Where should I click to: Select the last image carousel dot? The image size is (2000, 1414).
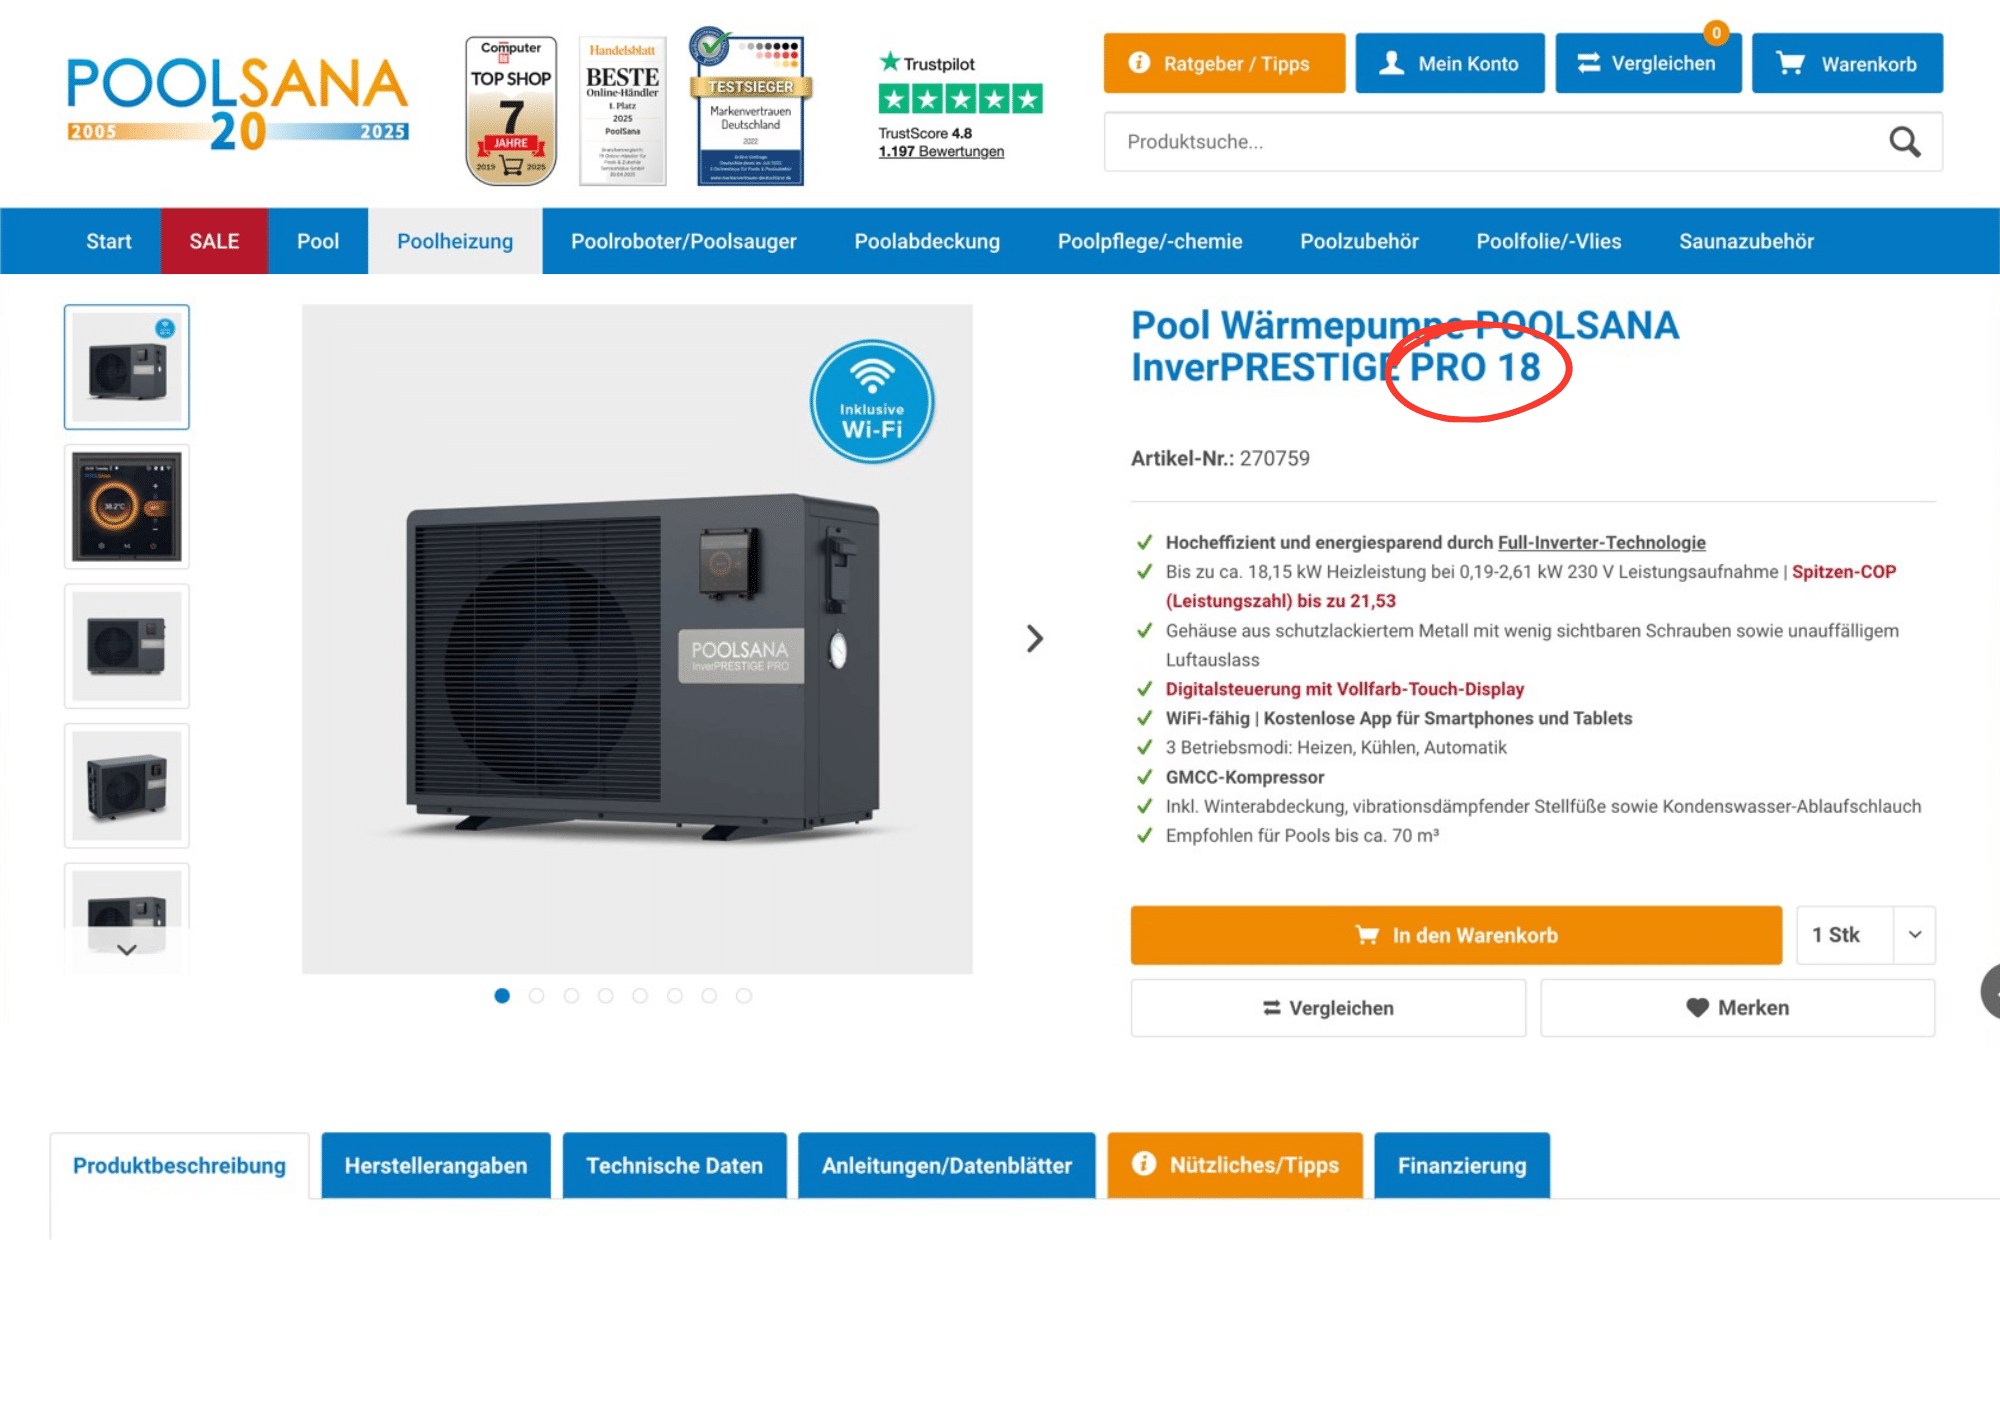coord(744,996)
